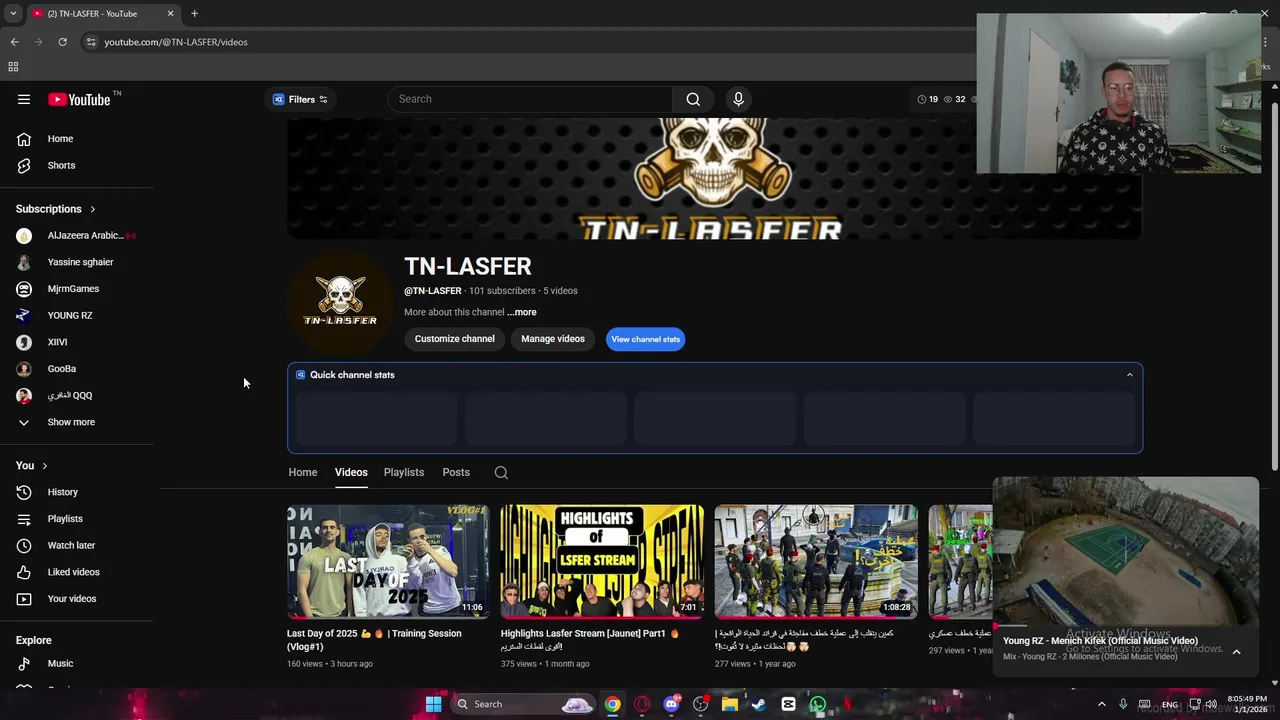Switch to the Home channel tab

[303, 472]
